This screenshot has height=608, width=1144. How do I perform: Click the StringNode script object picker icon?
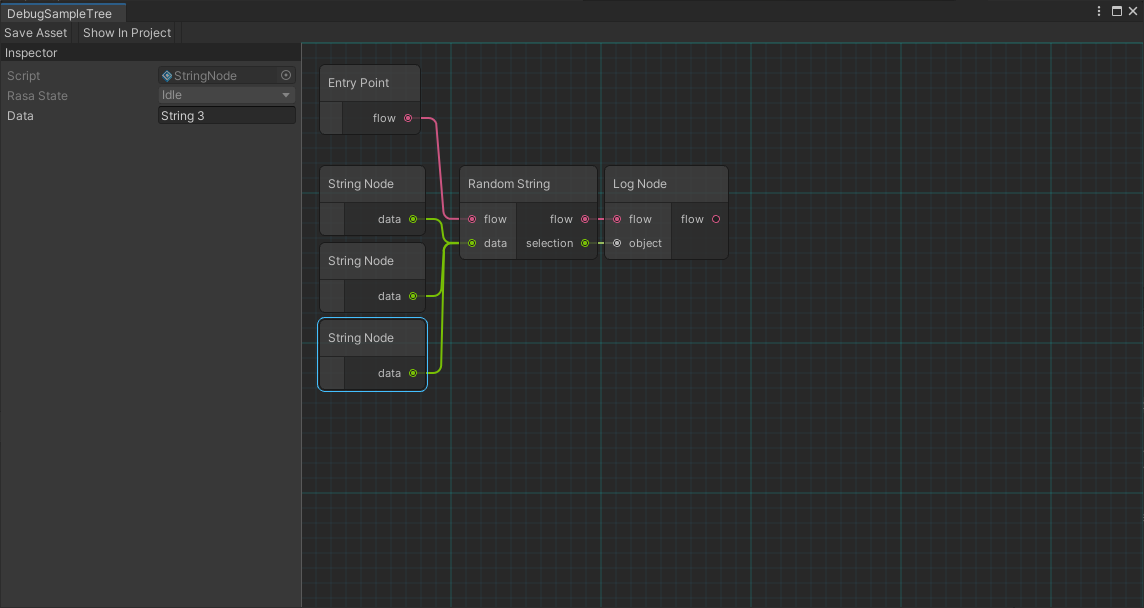[286, 75]
